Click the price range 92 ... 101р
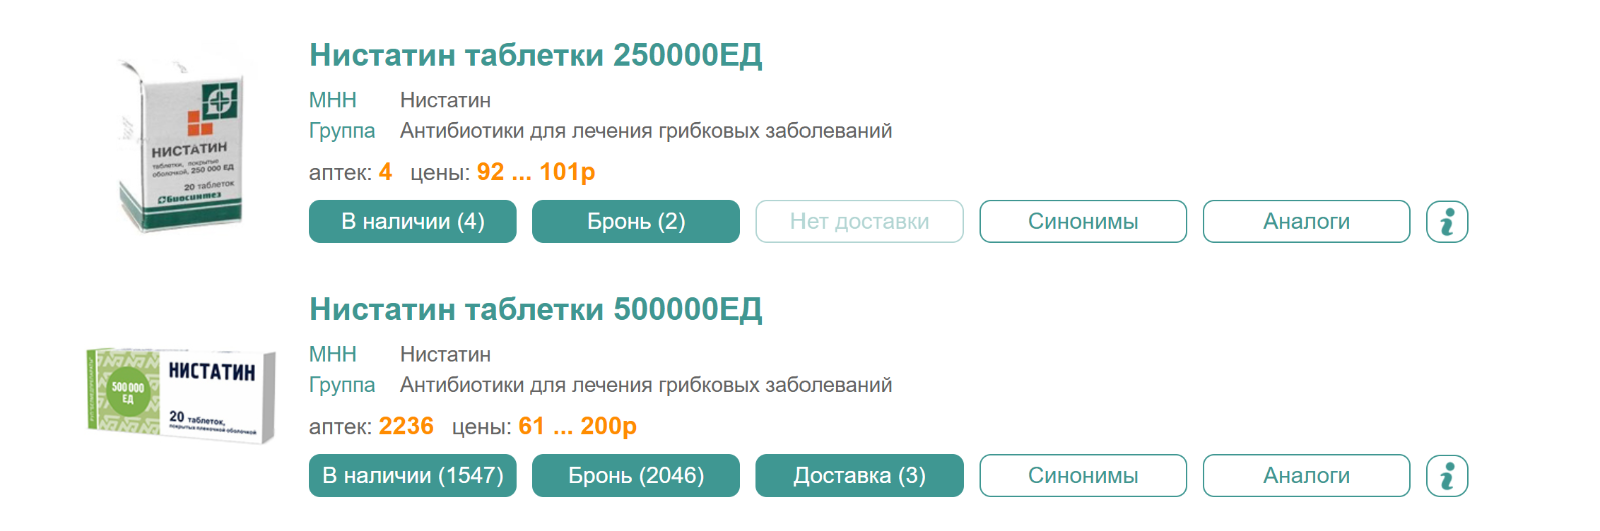The width and height of the screenshot is (1600, 531). (x=536, y=172)
